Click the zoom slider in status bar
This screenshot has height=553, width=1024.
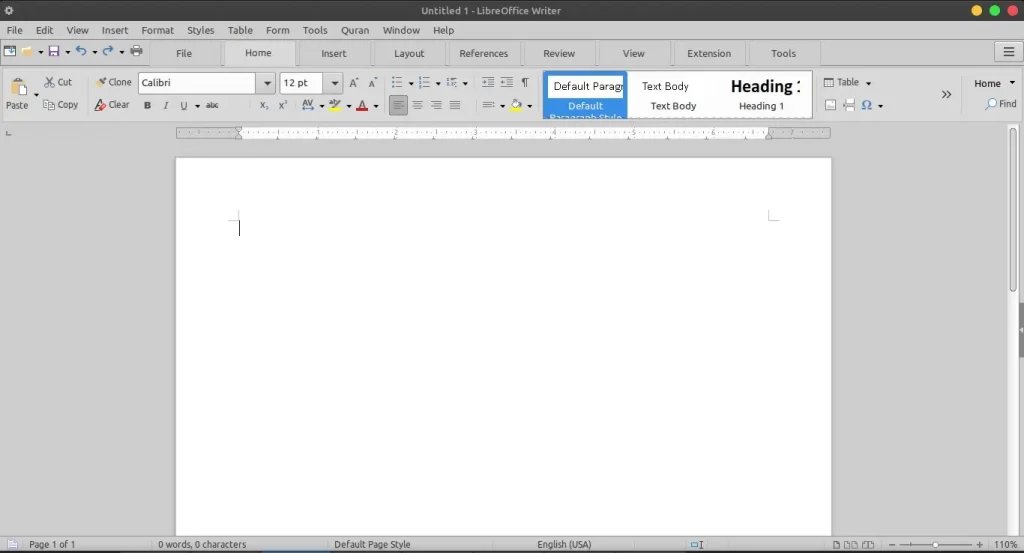click(935, 545)
